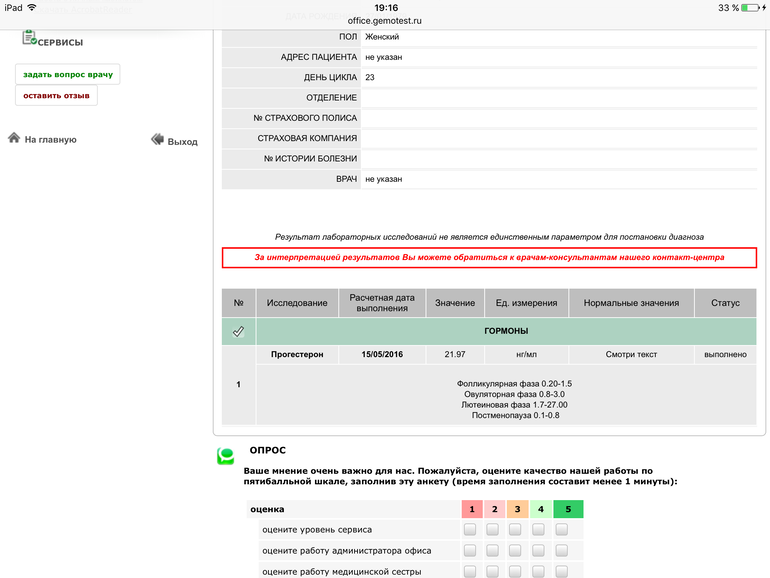Tick rating 4 for service level
Viewport: 770px width, 578px height.
[538, 529]
